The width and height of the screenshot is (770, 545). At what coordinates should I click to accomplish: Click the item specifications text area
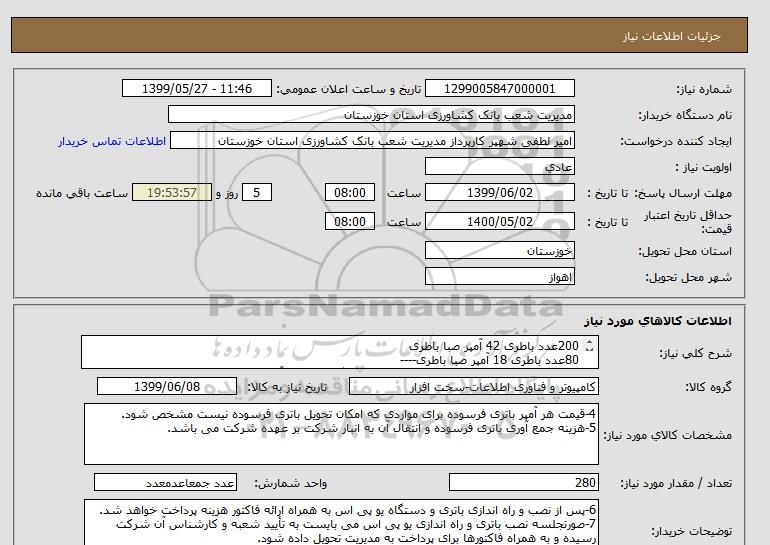[341, 434]
